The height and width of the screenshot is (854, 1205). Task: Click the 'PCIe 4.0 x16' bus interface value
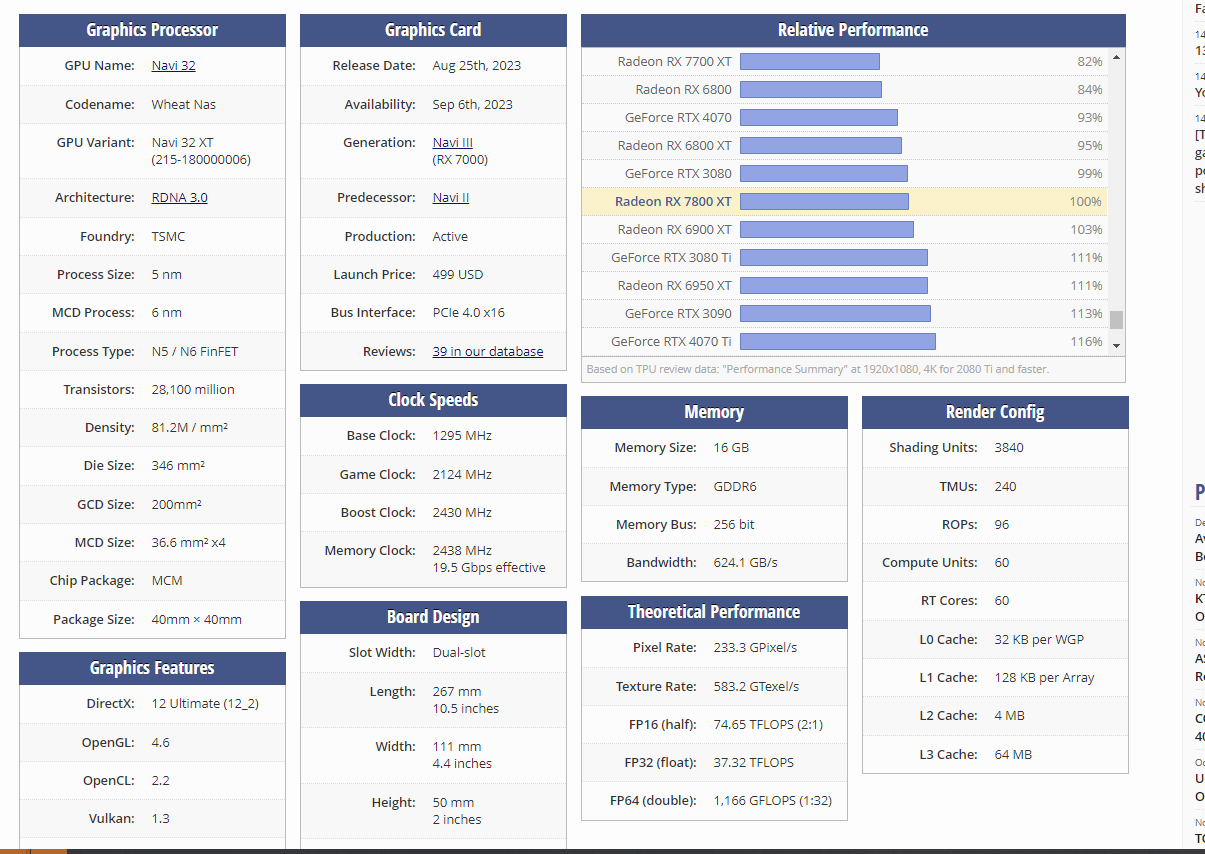click(469, 313)
